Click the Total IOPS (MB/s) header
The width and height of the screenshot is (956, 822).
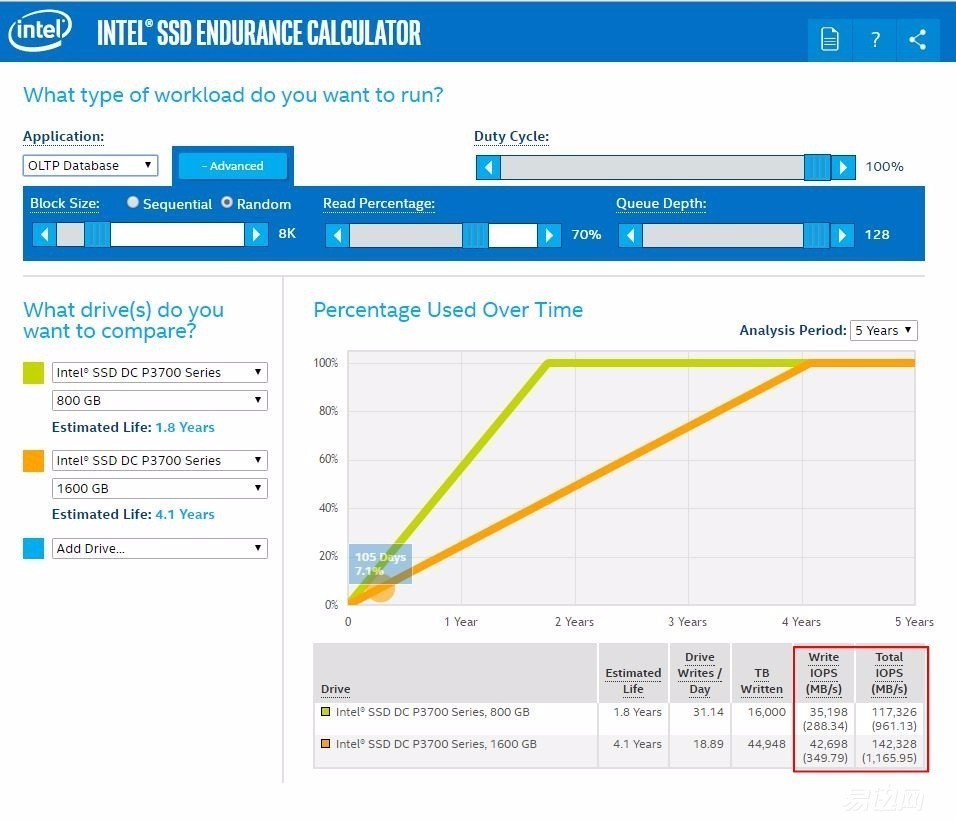click(x=889, y=673)
